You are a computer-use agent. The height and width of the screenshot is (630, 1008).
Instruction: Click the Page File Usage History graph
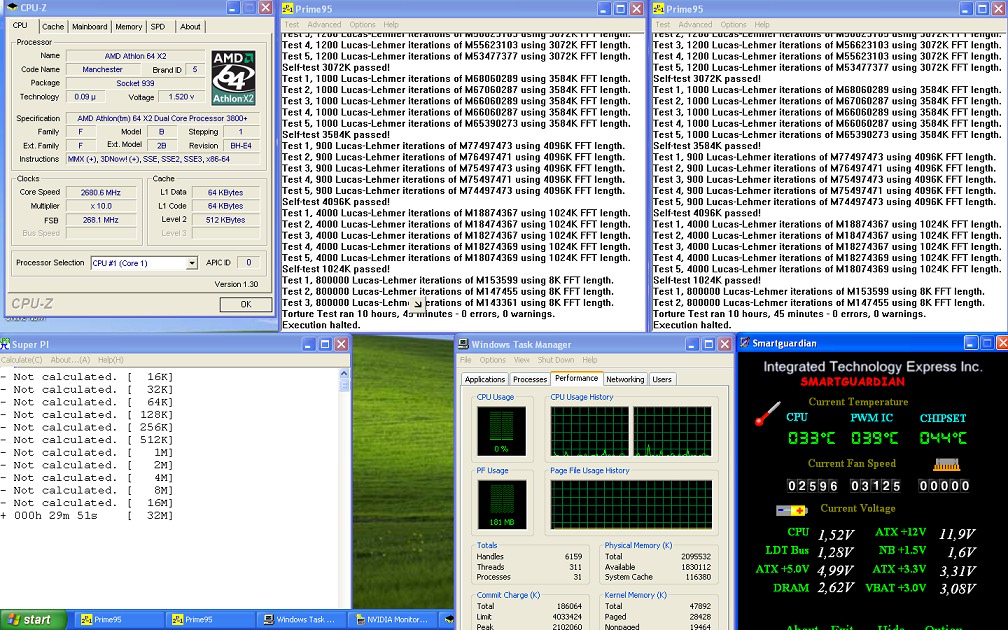[x=631, y=505]
